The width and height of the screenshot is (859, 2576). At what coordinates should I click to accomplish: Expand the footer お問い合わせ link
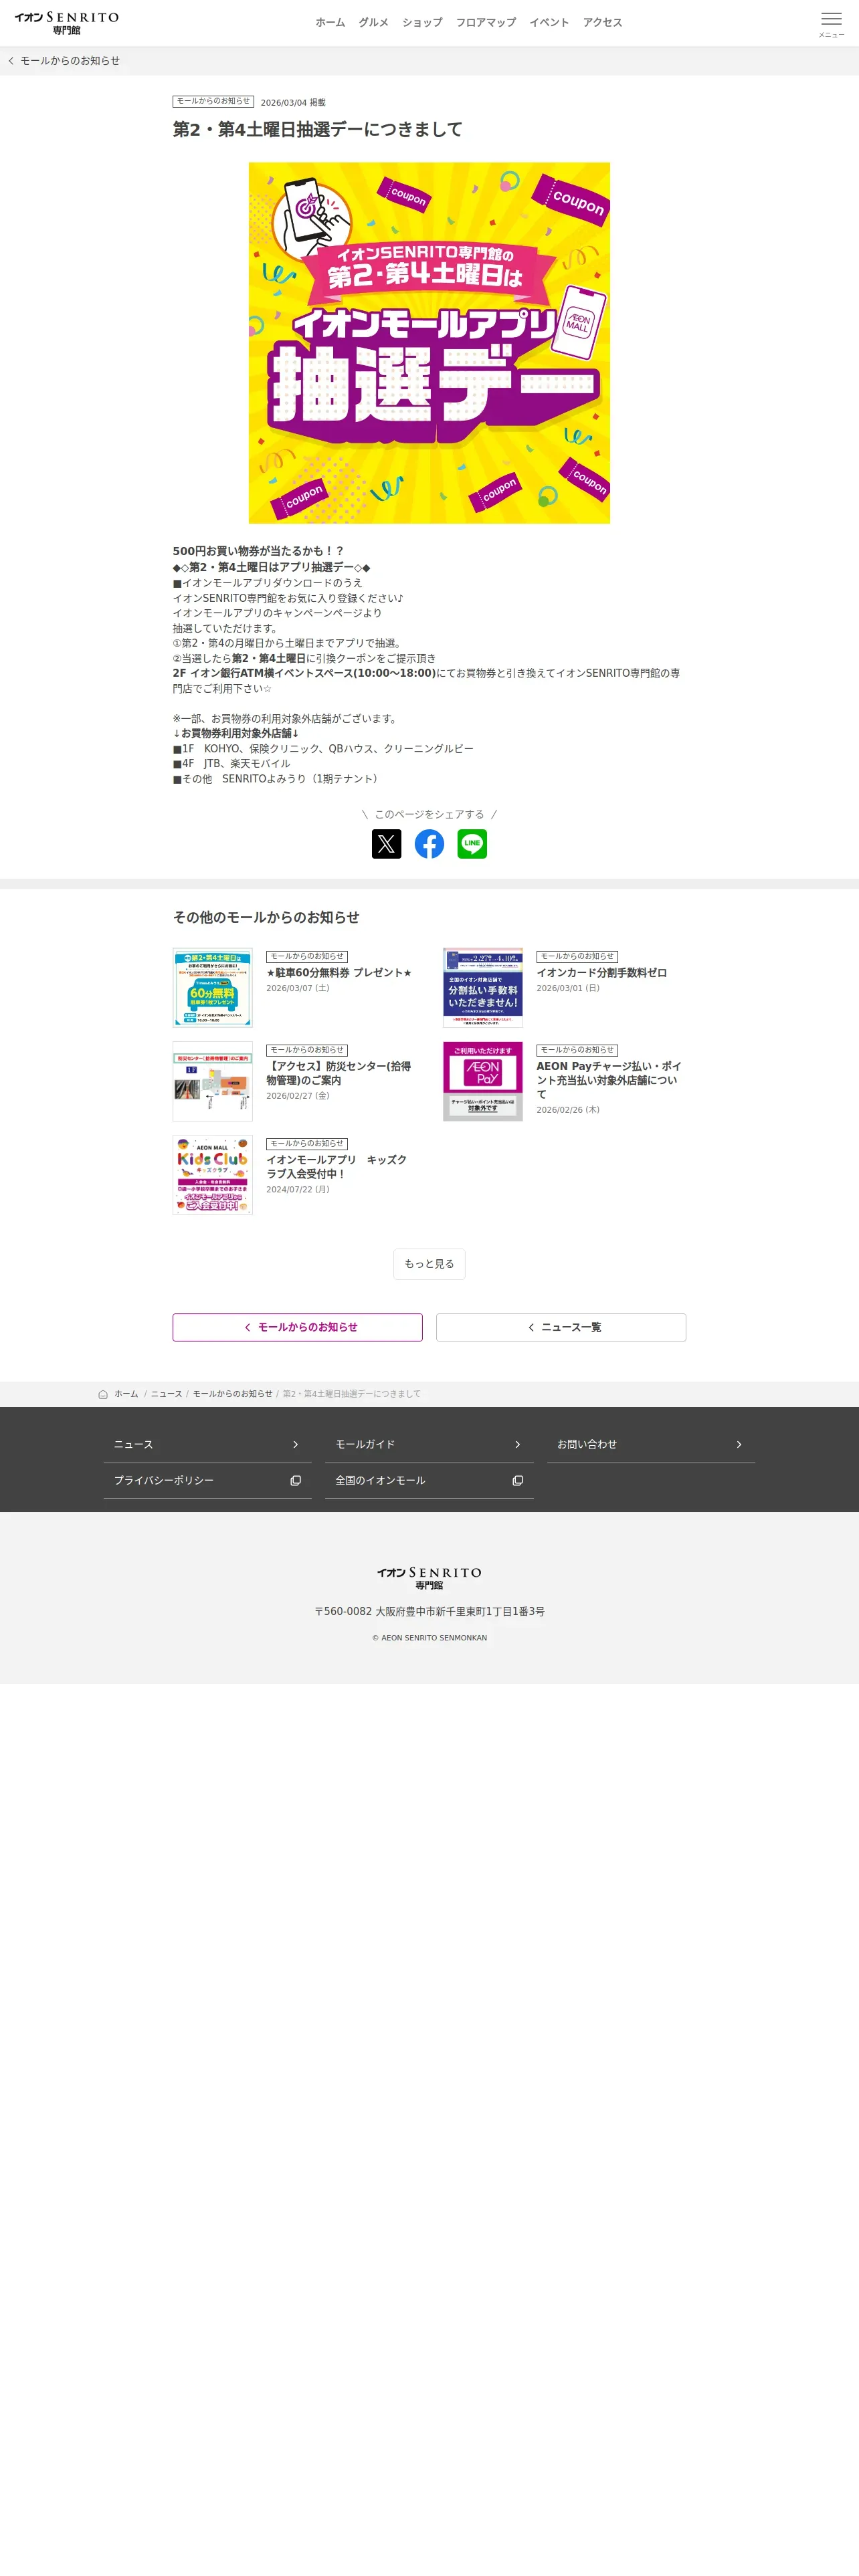click(651, 1445)
